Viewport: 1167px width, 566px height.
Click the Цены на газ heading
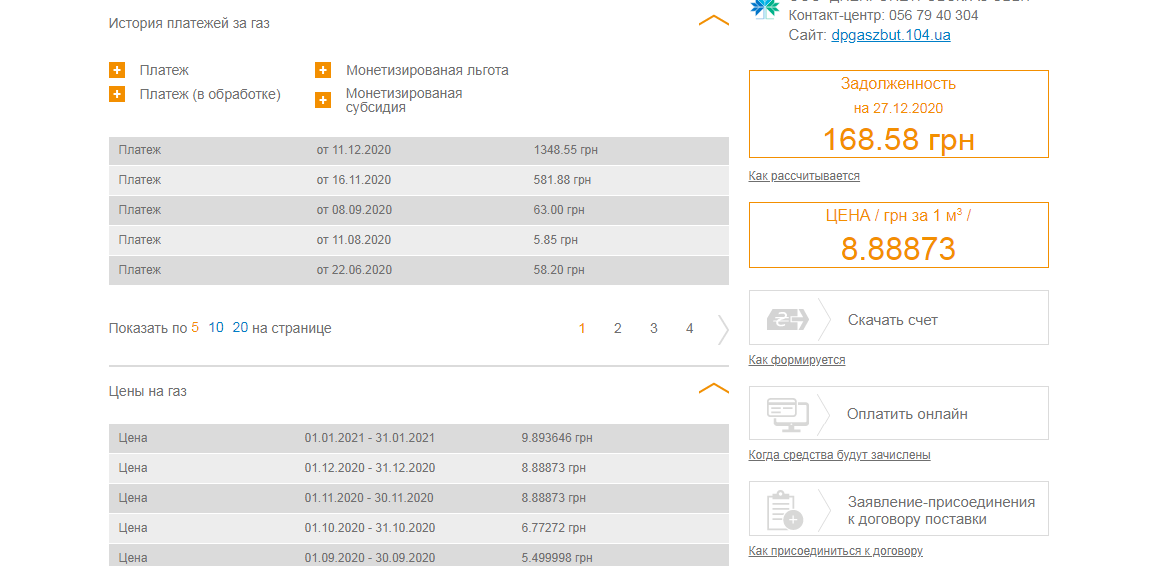[147, 391]
